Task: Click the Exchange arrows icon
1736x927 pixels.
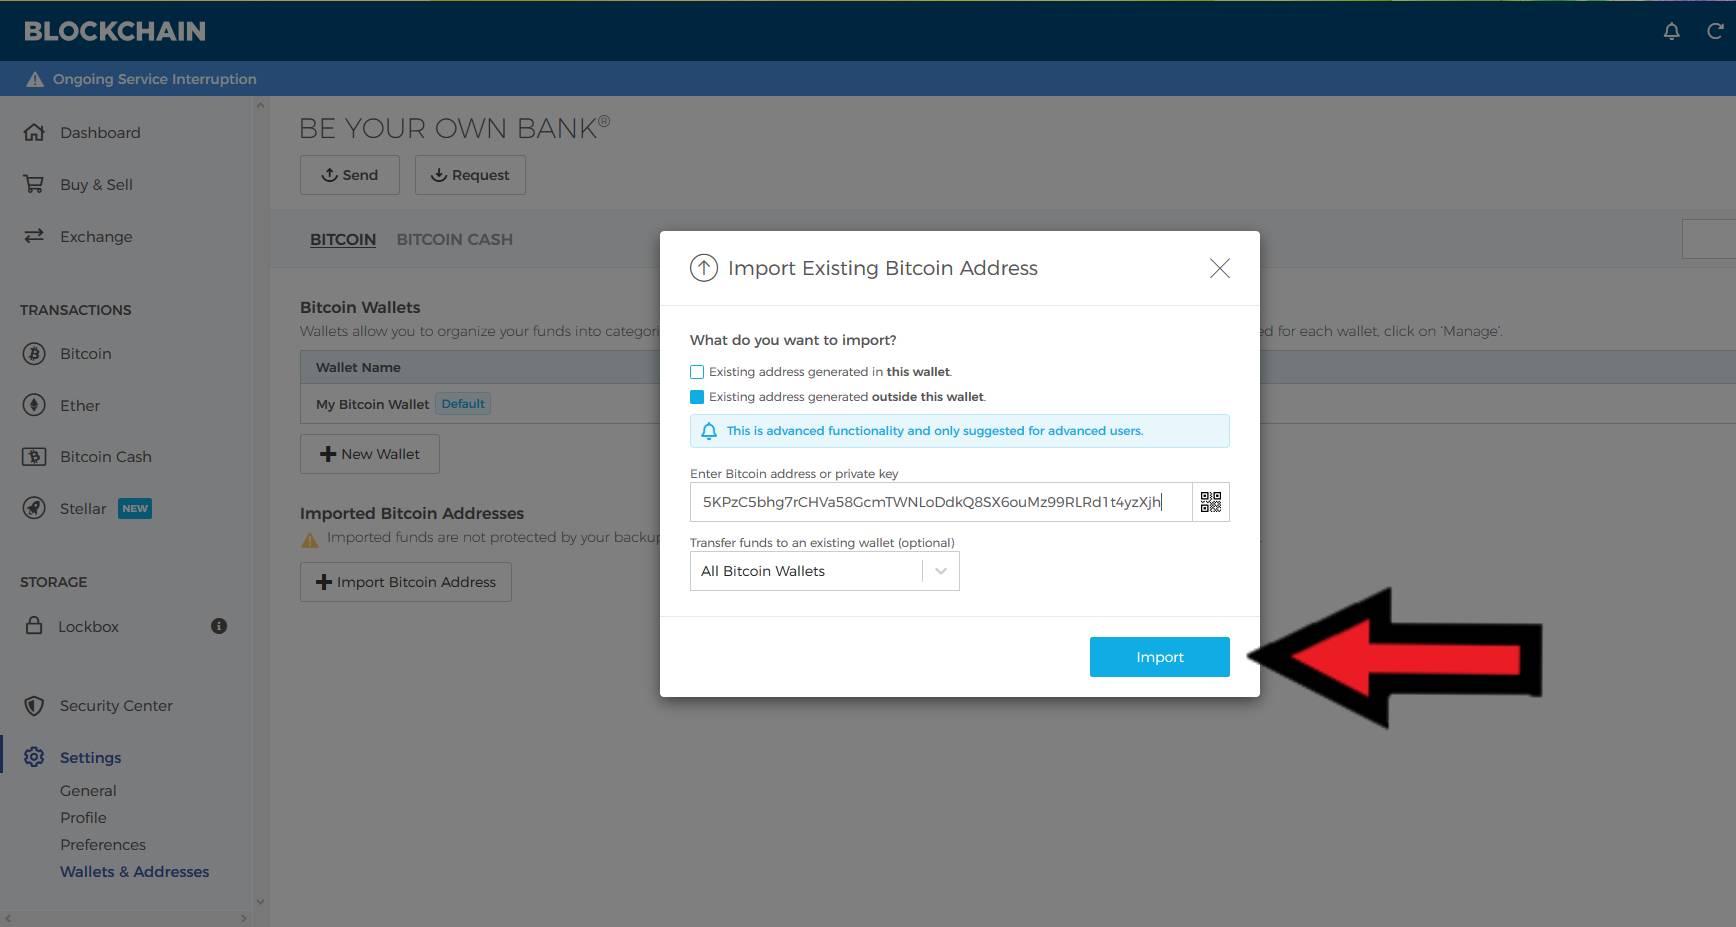Action: click(34, 236)
